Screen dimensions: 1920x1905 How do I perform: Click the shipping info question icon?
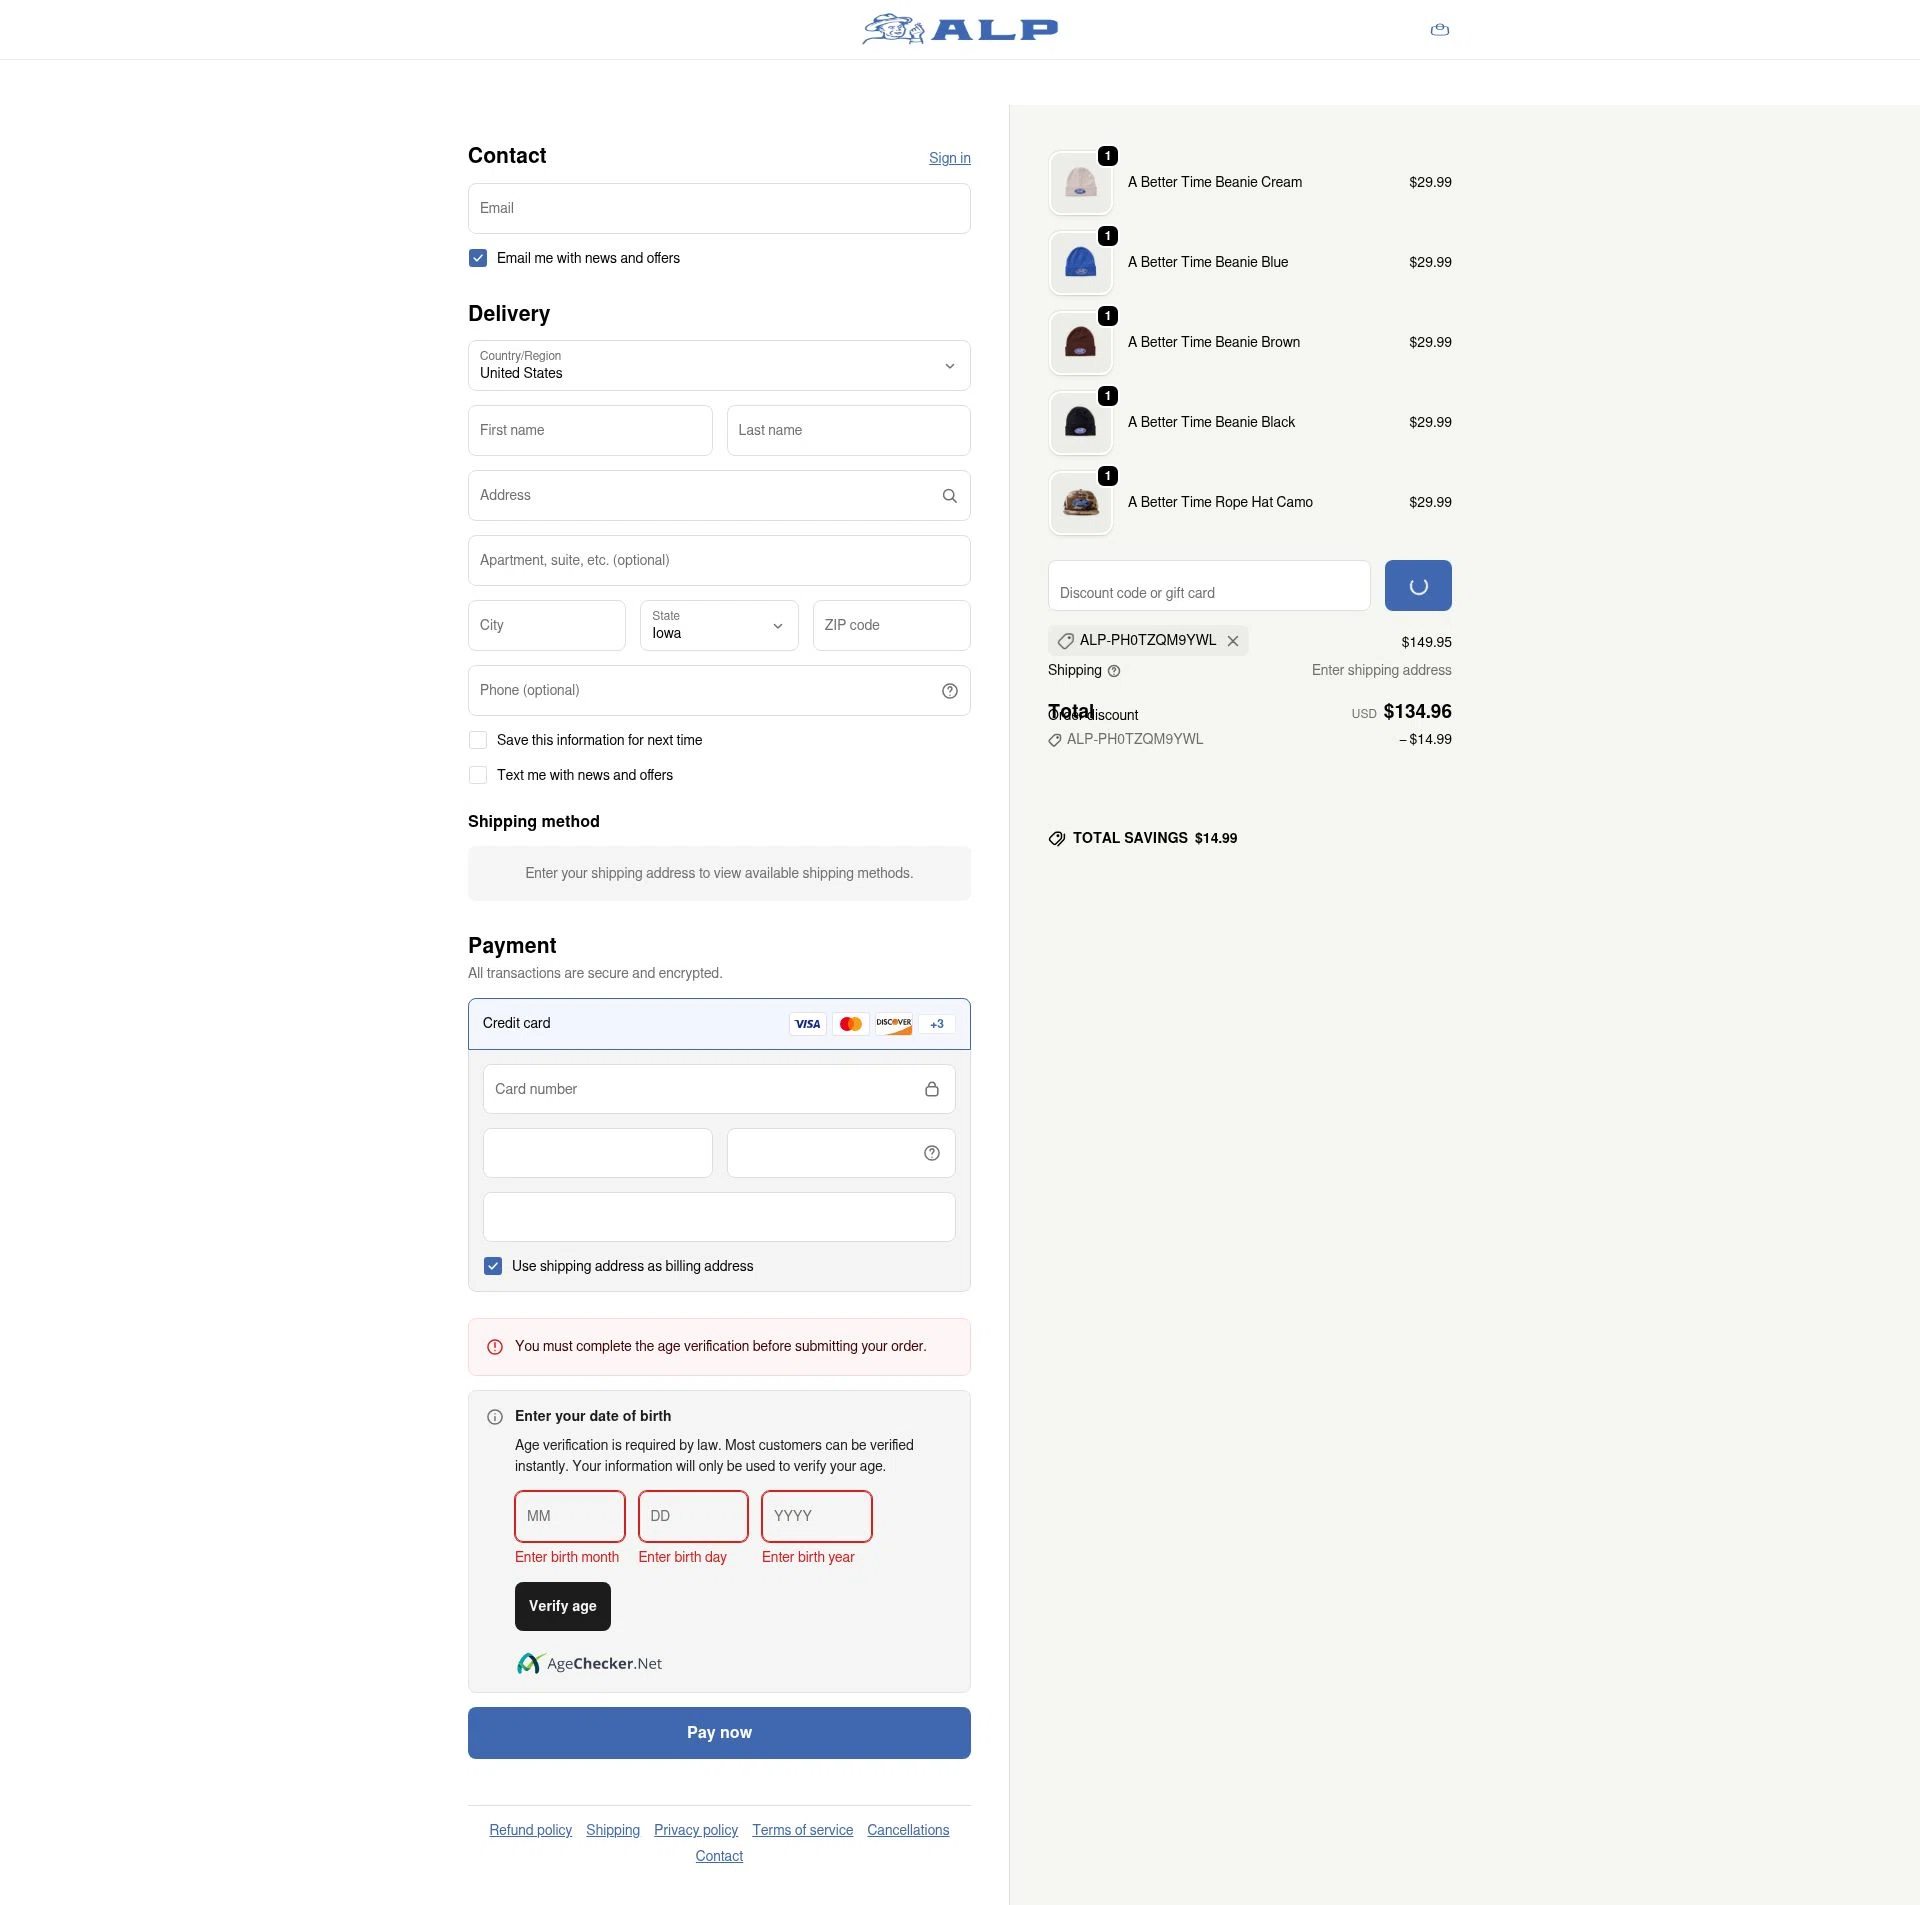1114,671
